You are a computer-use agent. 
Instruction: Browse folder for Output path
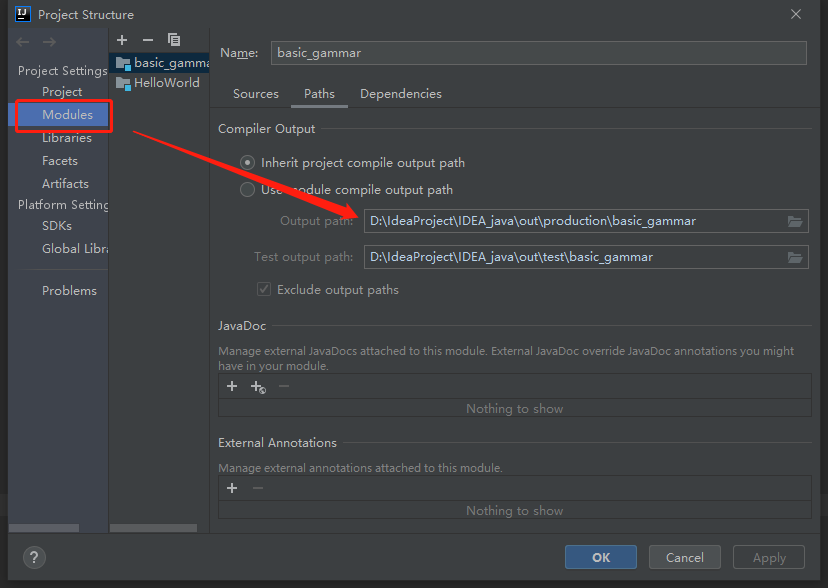coord(795,221)
